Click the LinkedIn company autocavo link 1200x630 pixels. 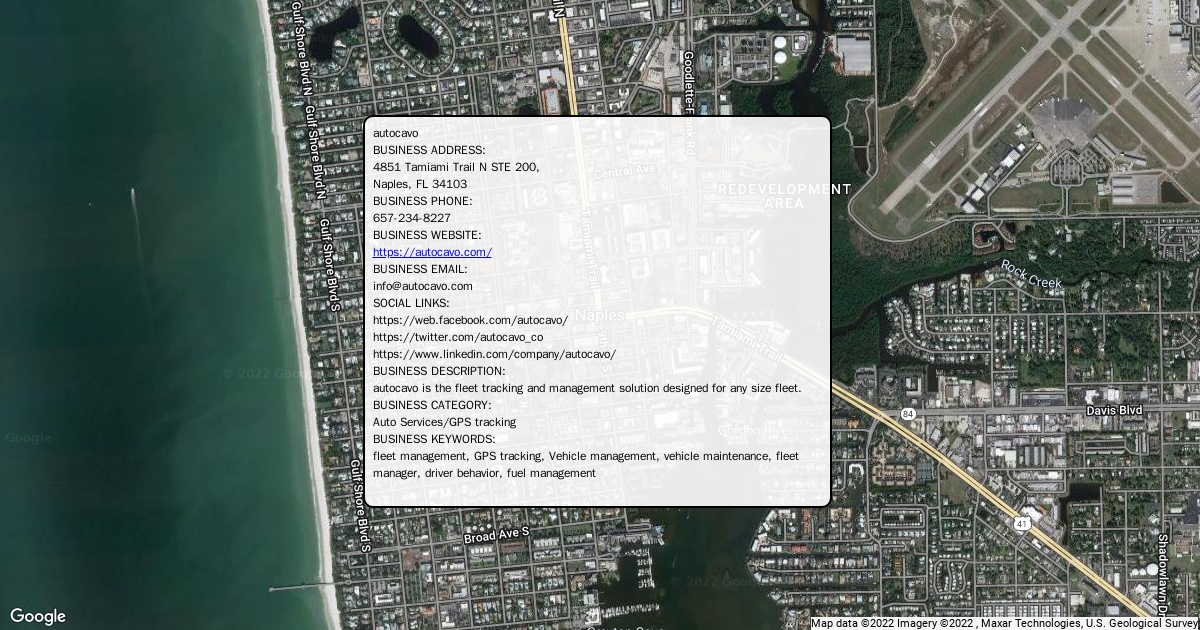pyautogui.click(x=494, y=354)
